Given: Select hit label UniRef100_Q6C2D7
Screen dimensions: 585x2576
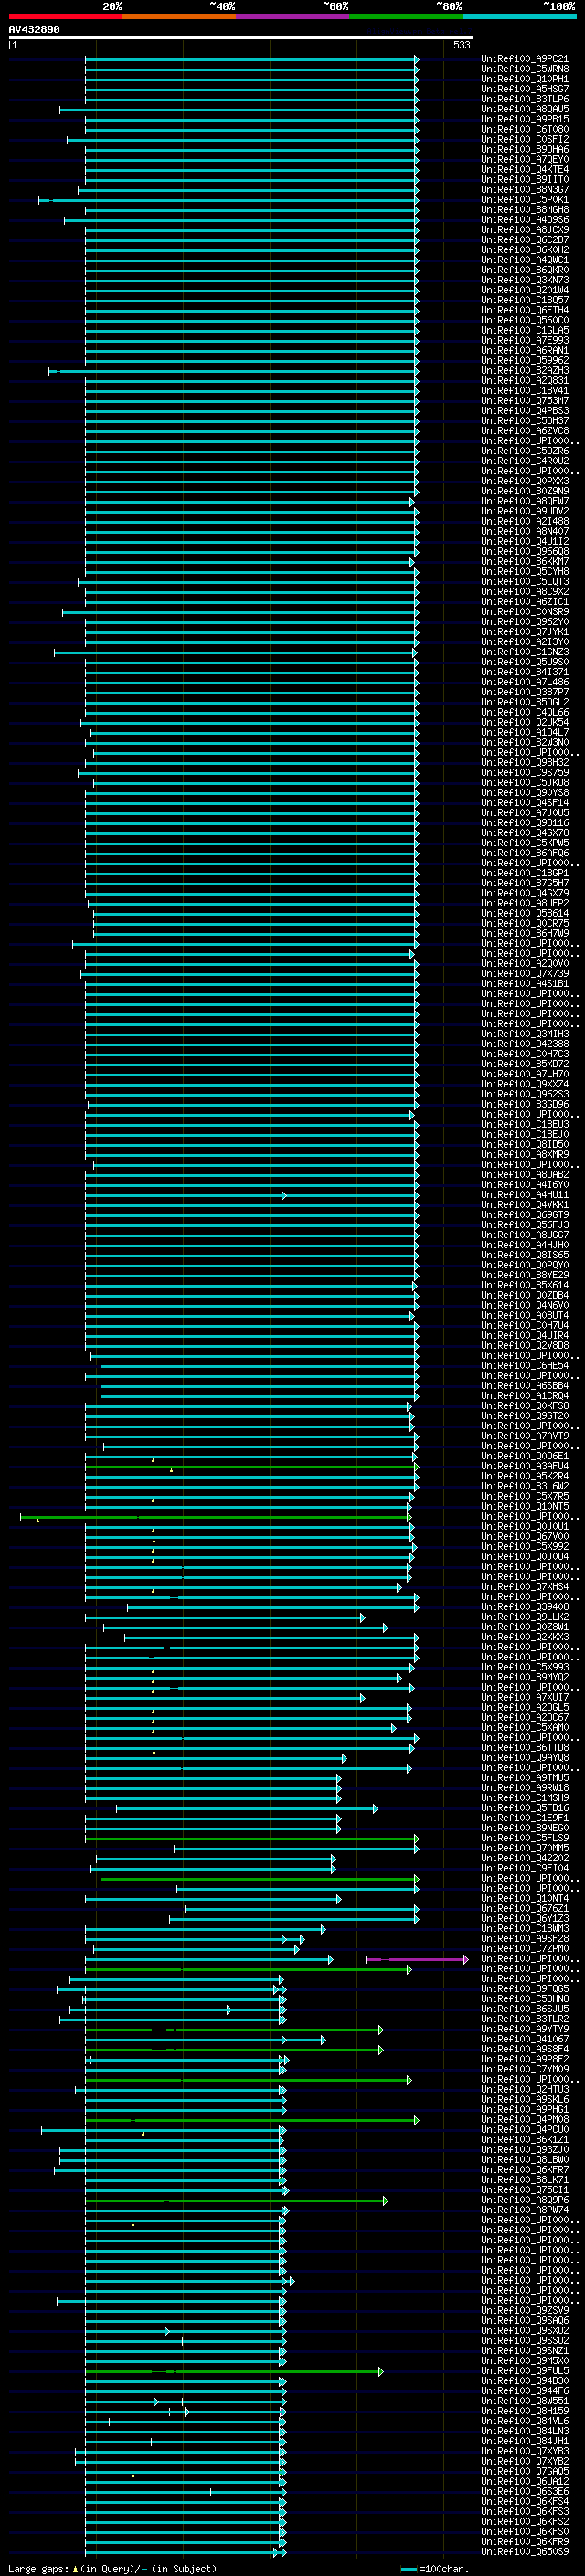Looking at the screenshot, I should tap(525, 240).
